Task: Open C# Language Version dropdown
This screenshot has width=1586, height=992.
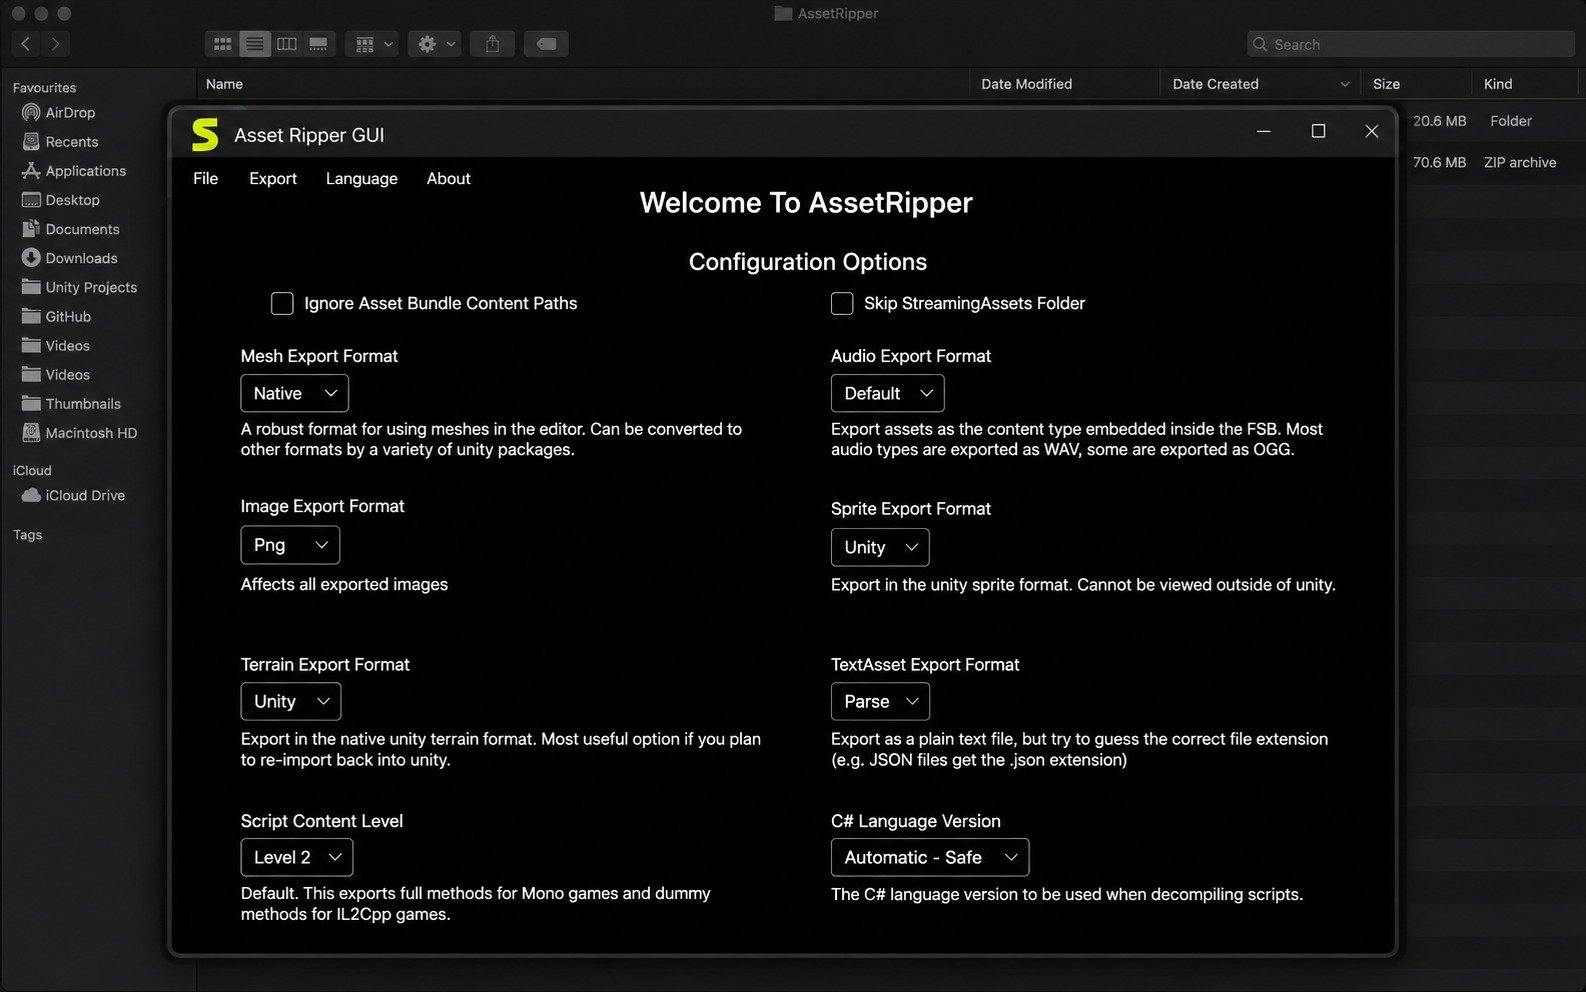Action: tap(930, 857)
